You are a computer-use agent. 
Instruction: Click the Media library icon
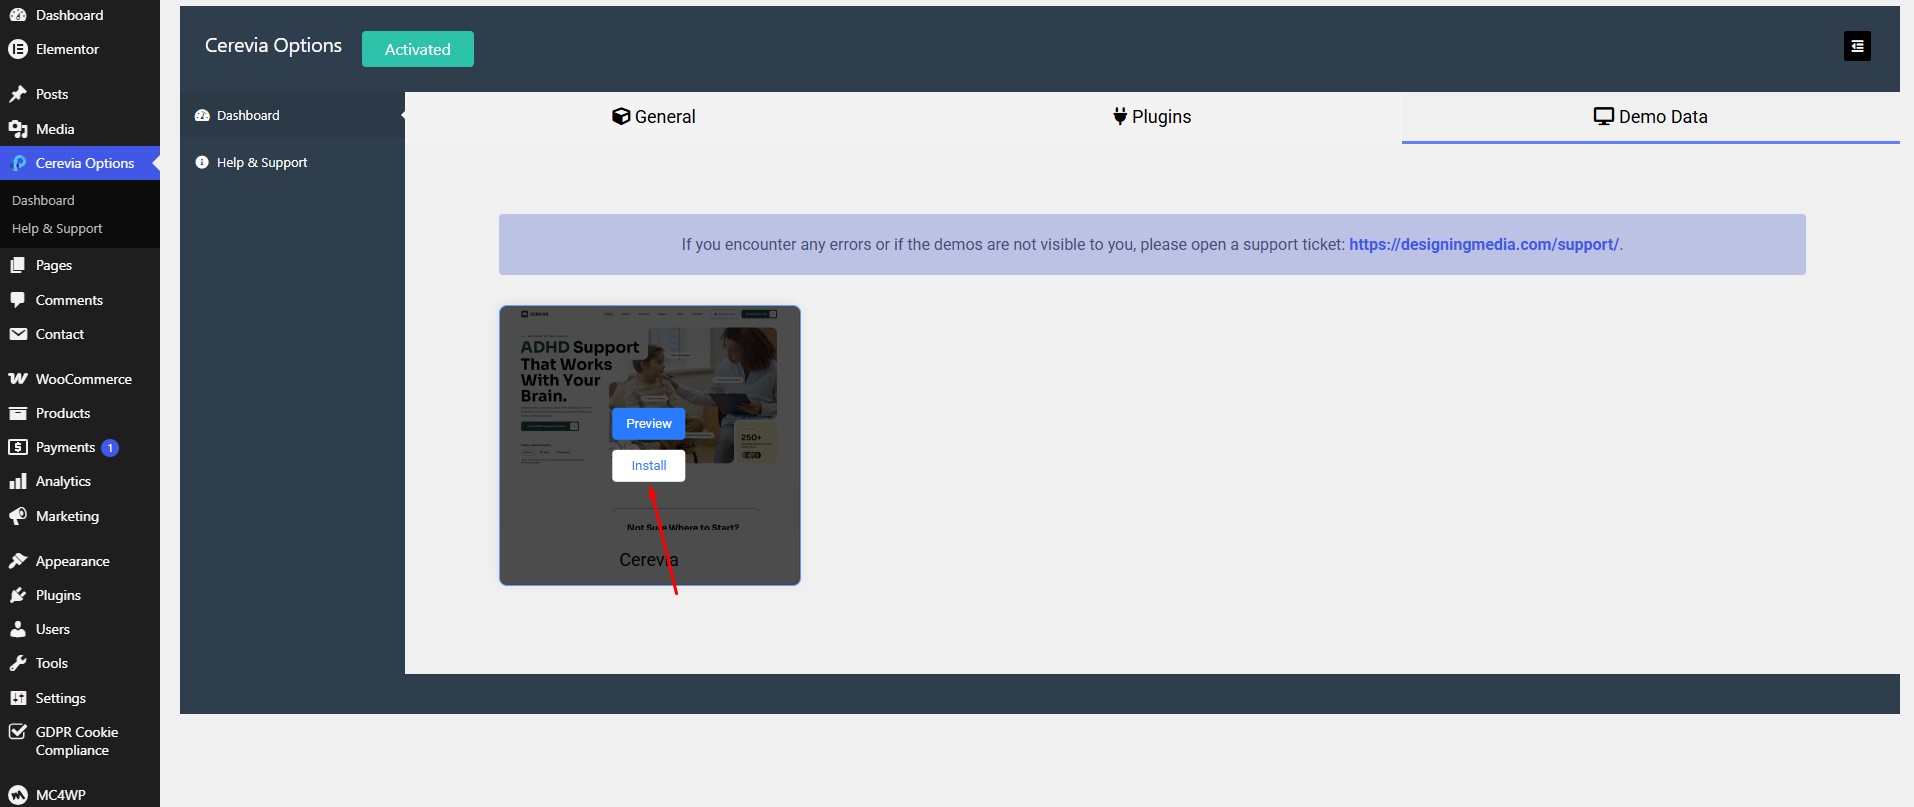pyautogui.click(x=18, y=129)
